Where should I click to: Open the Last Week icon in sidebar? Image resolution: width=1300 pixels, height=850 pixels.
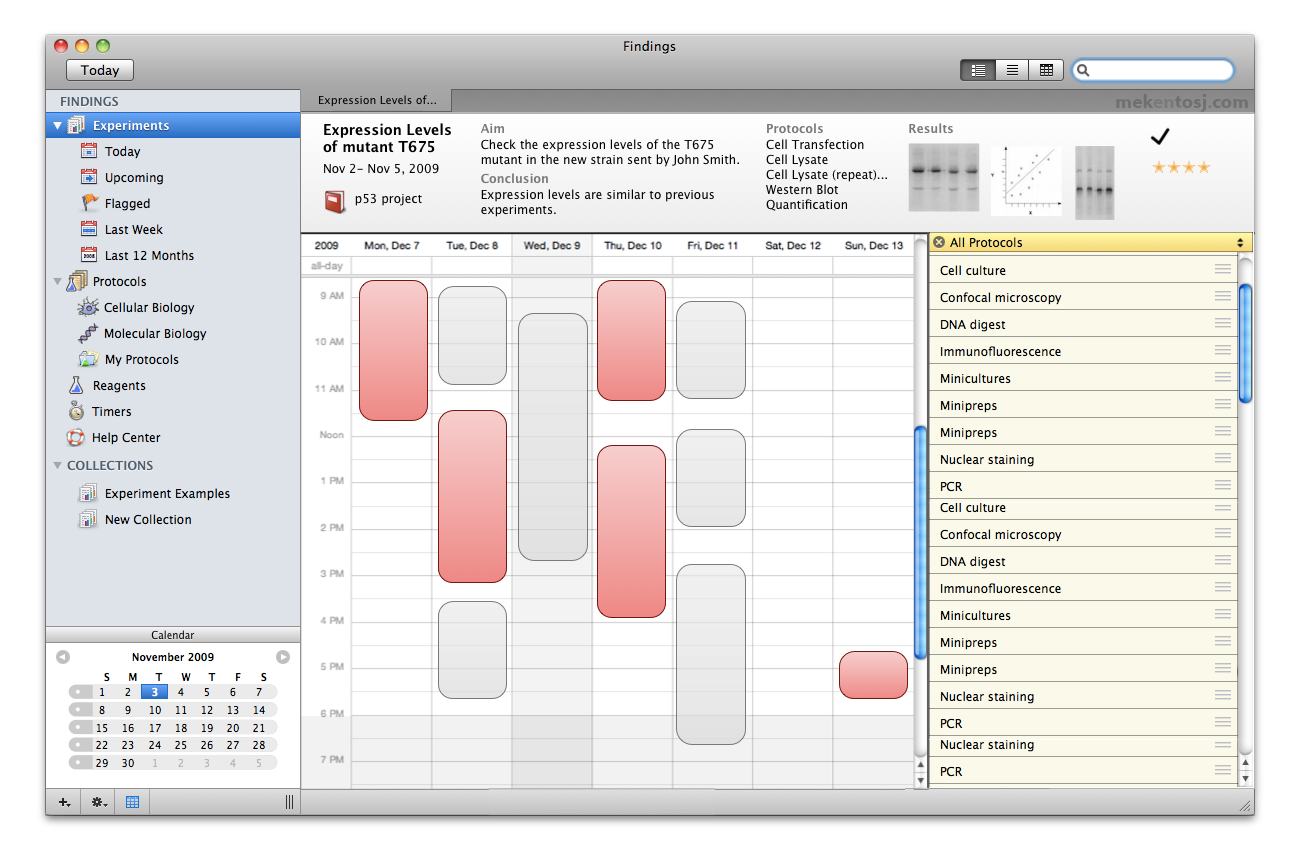(x=89, y=229)
